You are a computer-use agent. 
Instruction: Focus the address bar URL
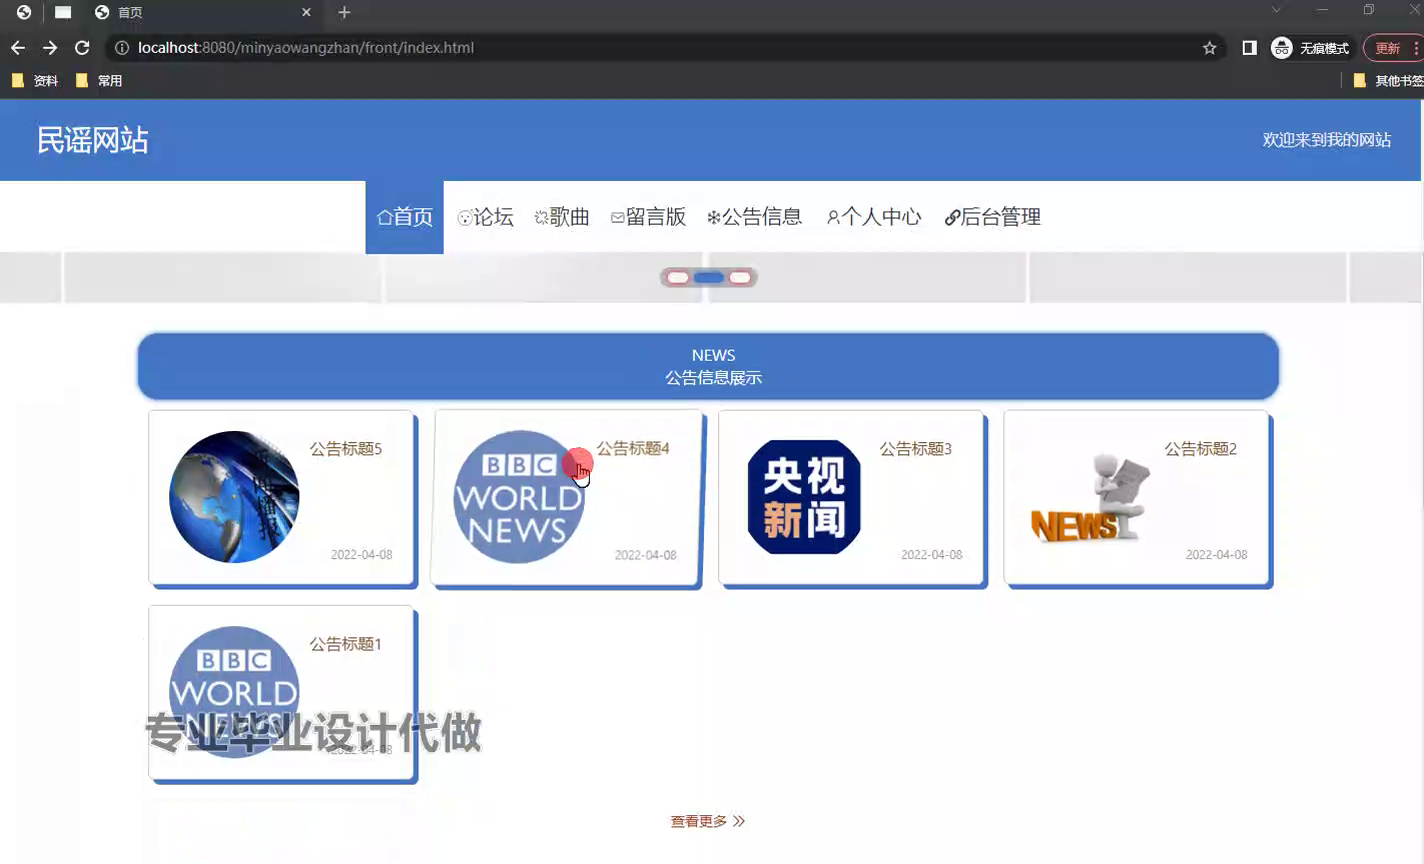click(x=306, y=48)
